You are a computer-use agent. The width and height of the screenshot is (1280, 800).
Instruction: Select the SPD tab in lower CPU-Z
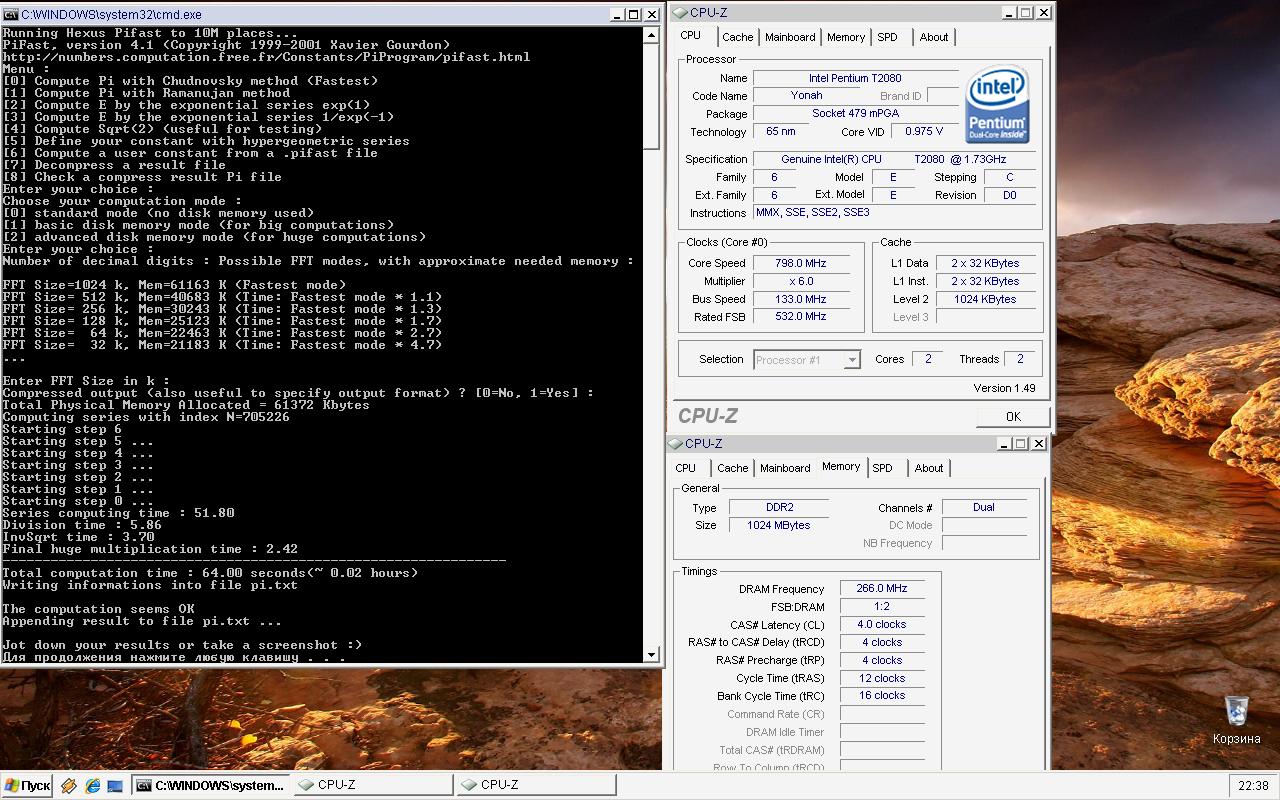[x=882, y=468]
